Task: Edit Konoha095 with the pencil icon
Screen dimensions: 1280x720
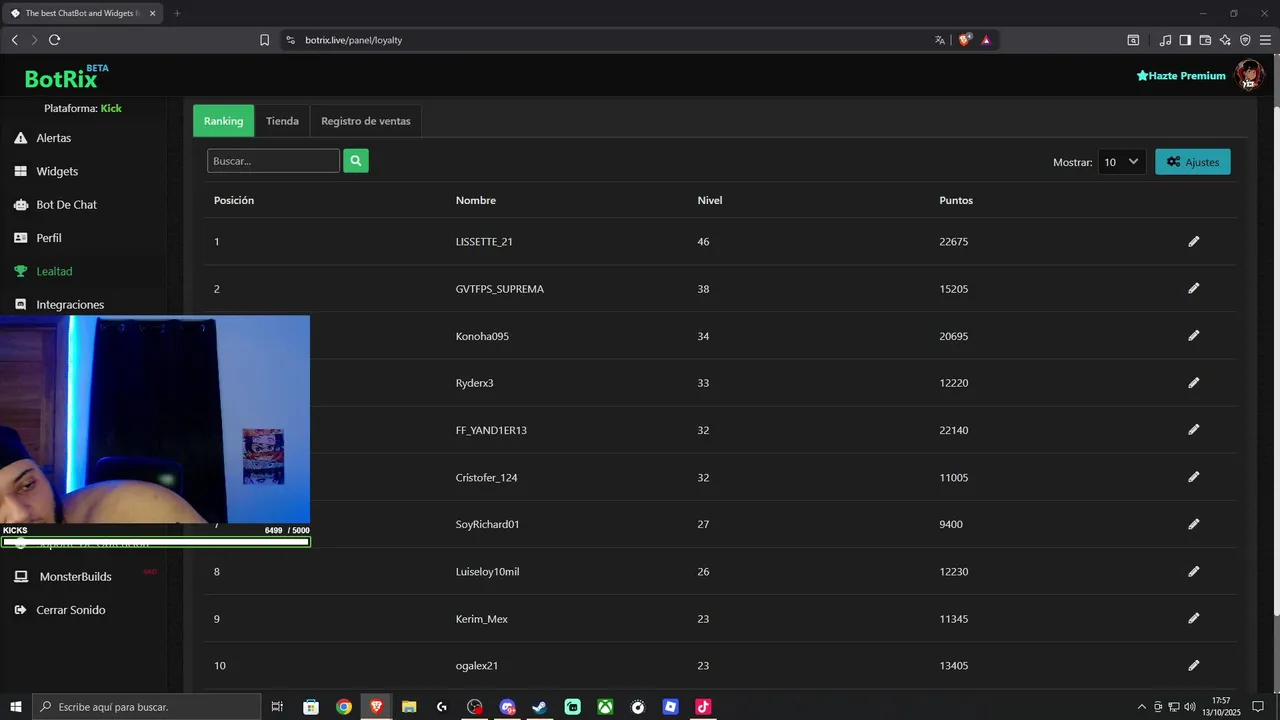Action: [x=1193, y=336]
